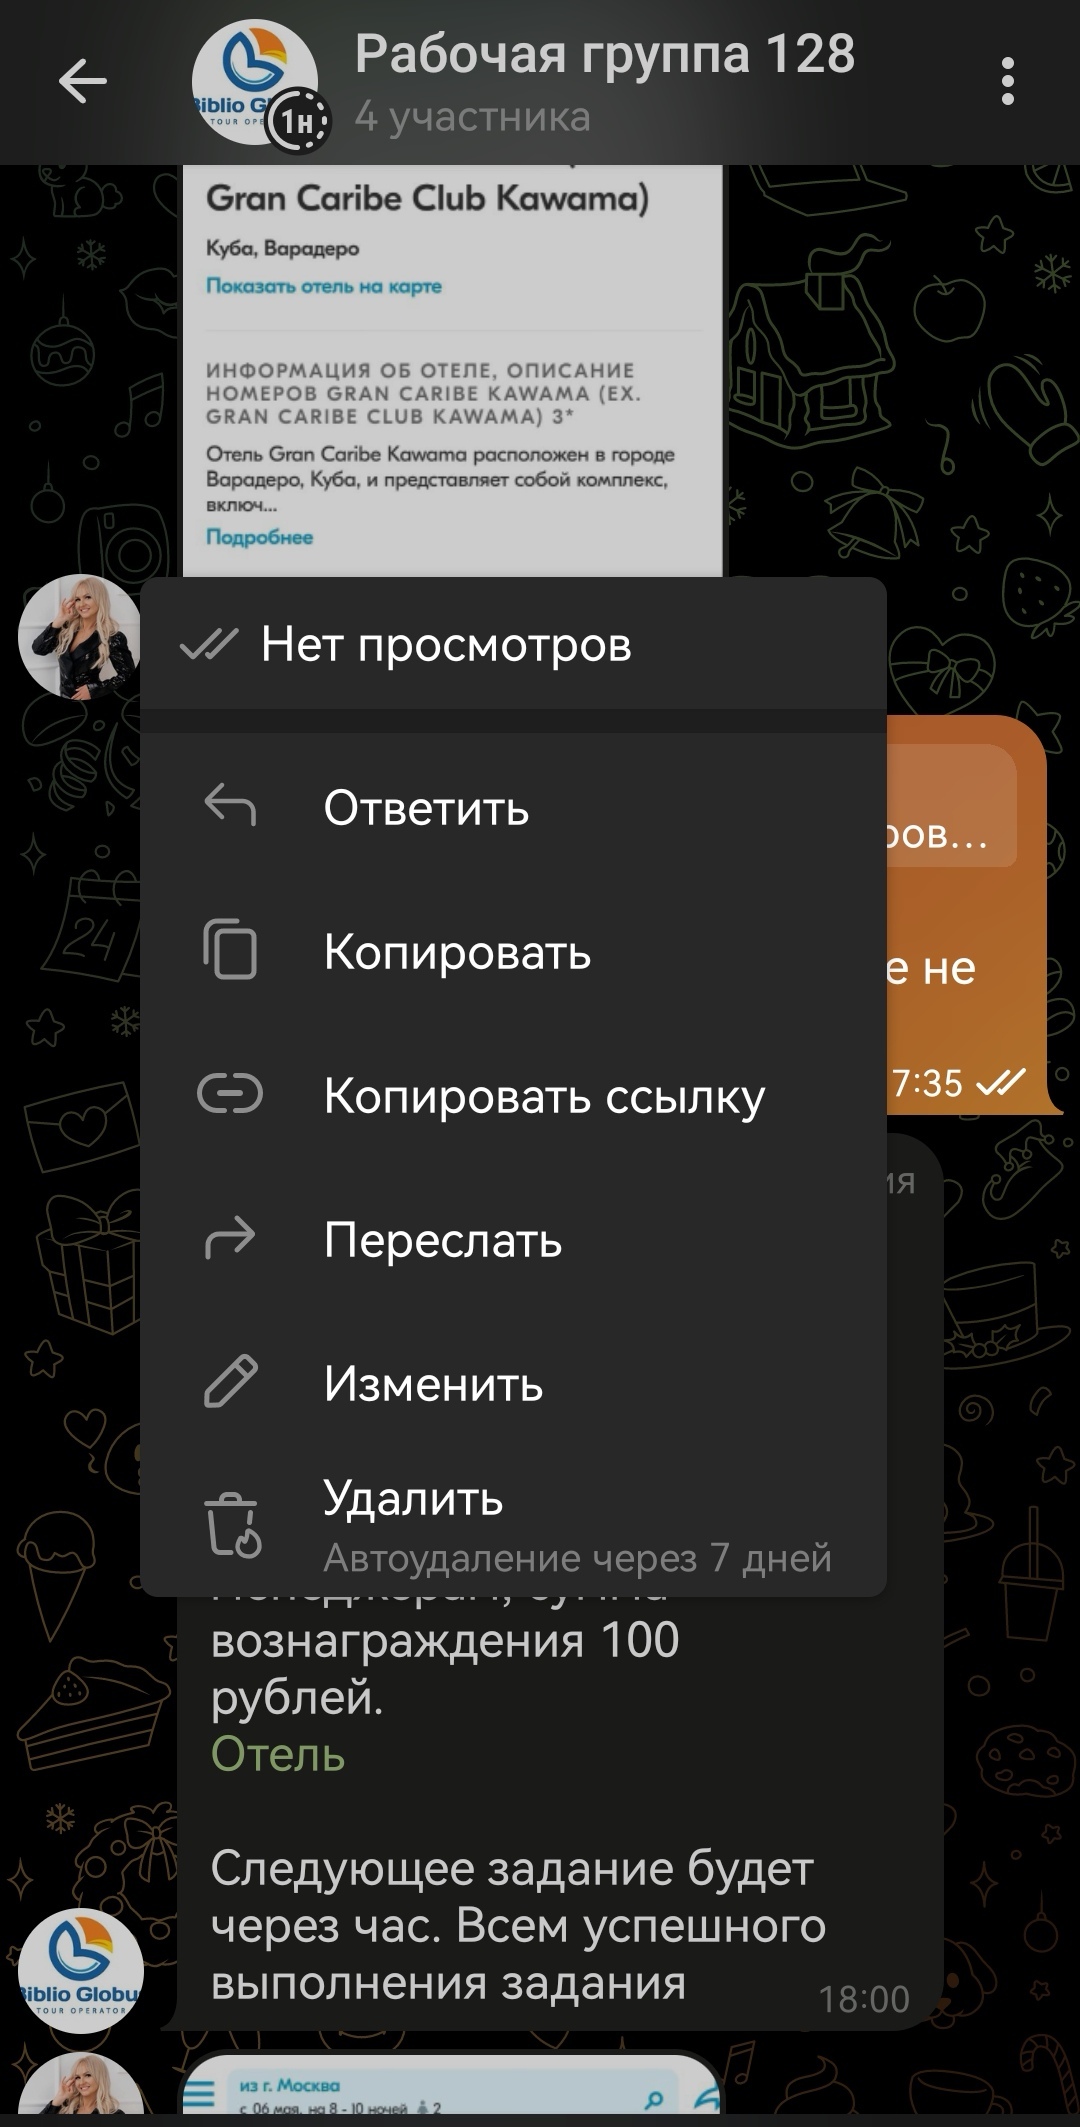Tap the copy pages icon
This screenshot has height=2127, width=1080.
pos(230,949)
